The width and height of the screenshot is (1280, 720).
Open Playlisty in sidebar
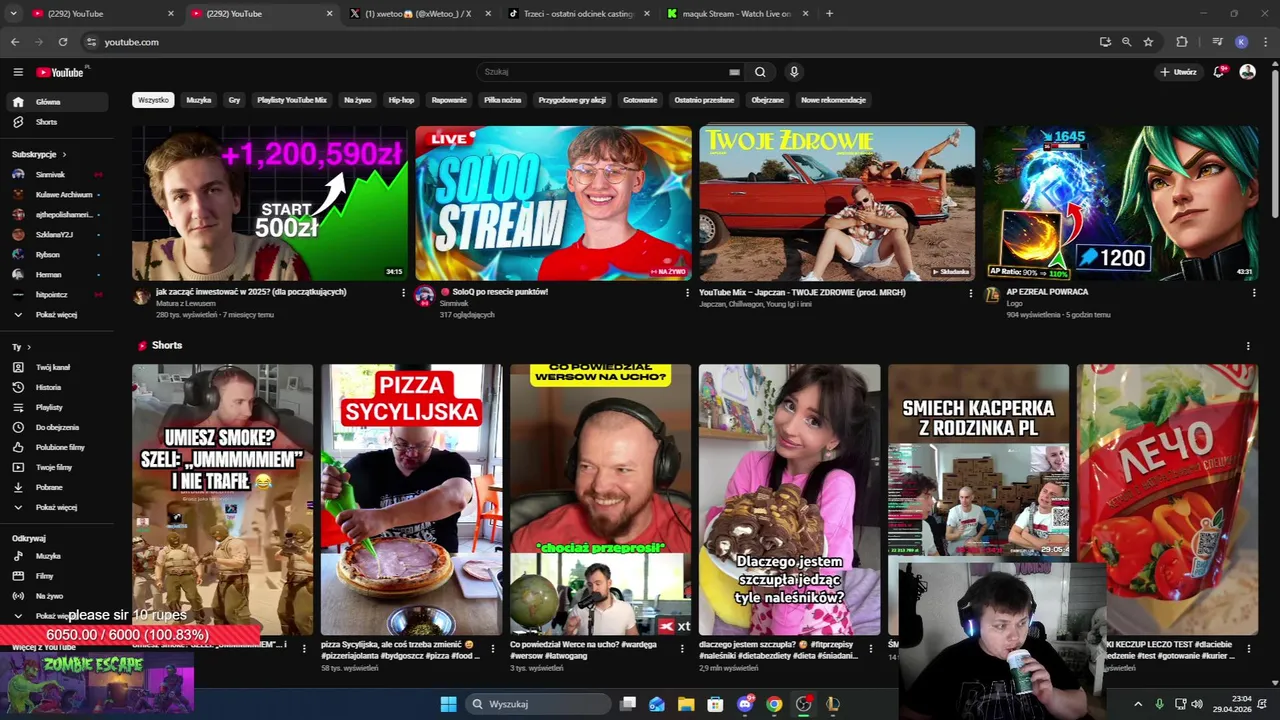(56, 407)
